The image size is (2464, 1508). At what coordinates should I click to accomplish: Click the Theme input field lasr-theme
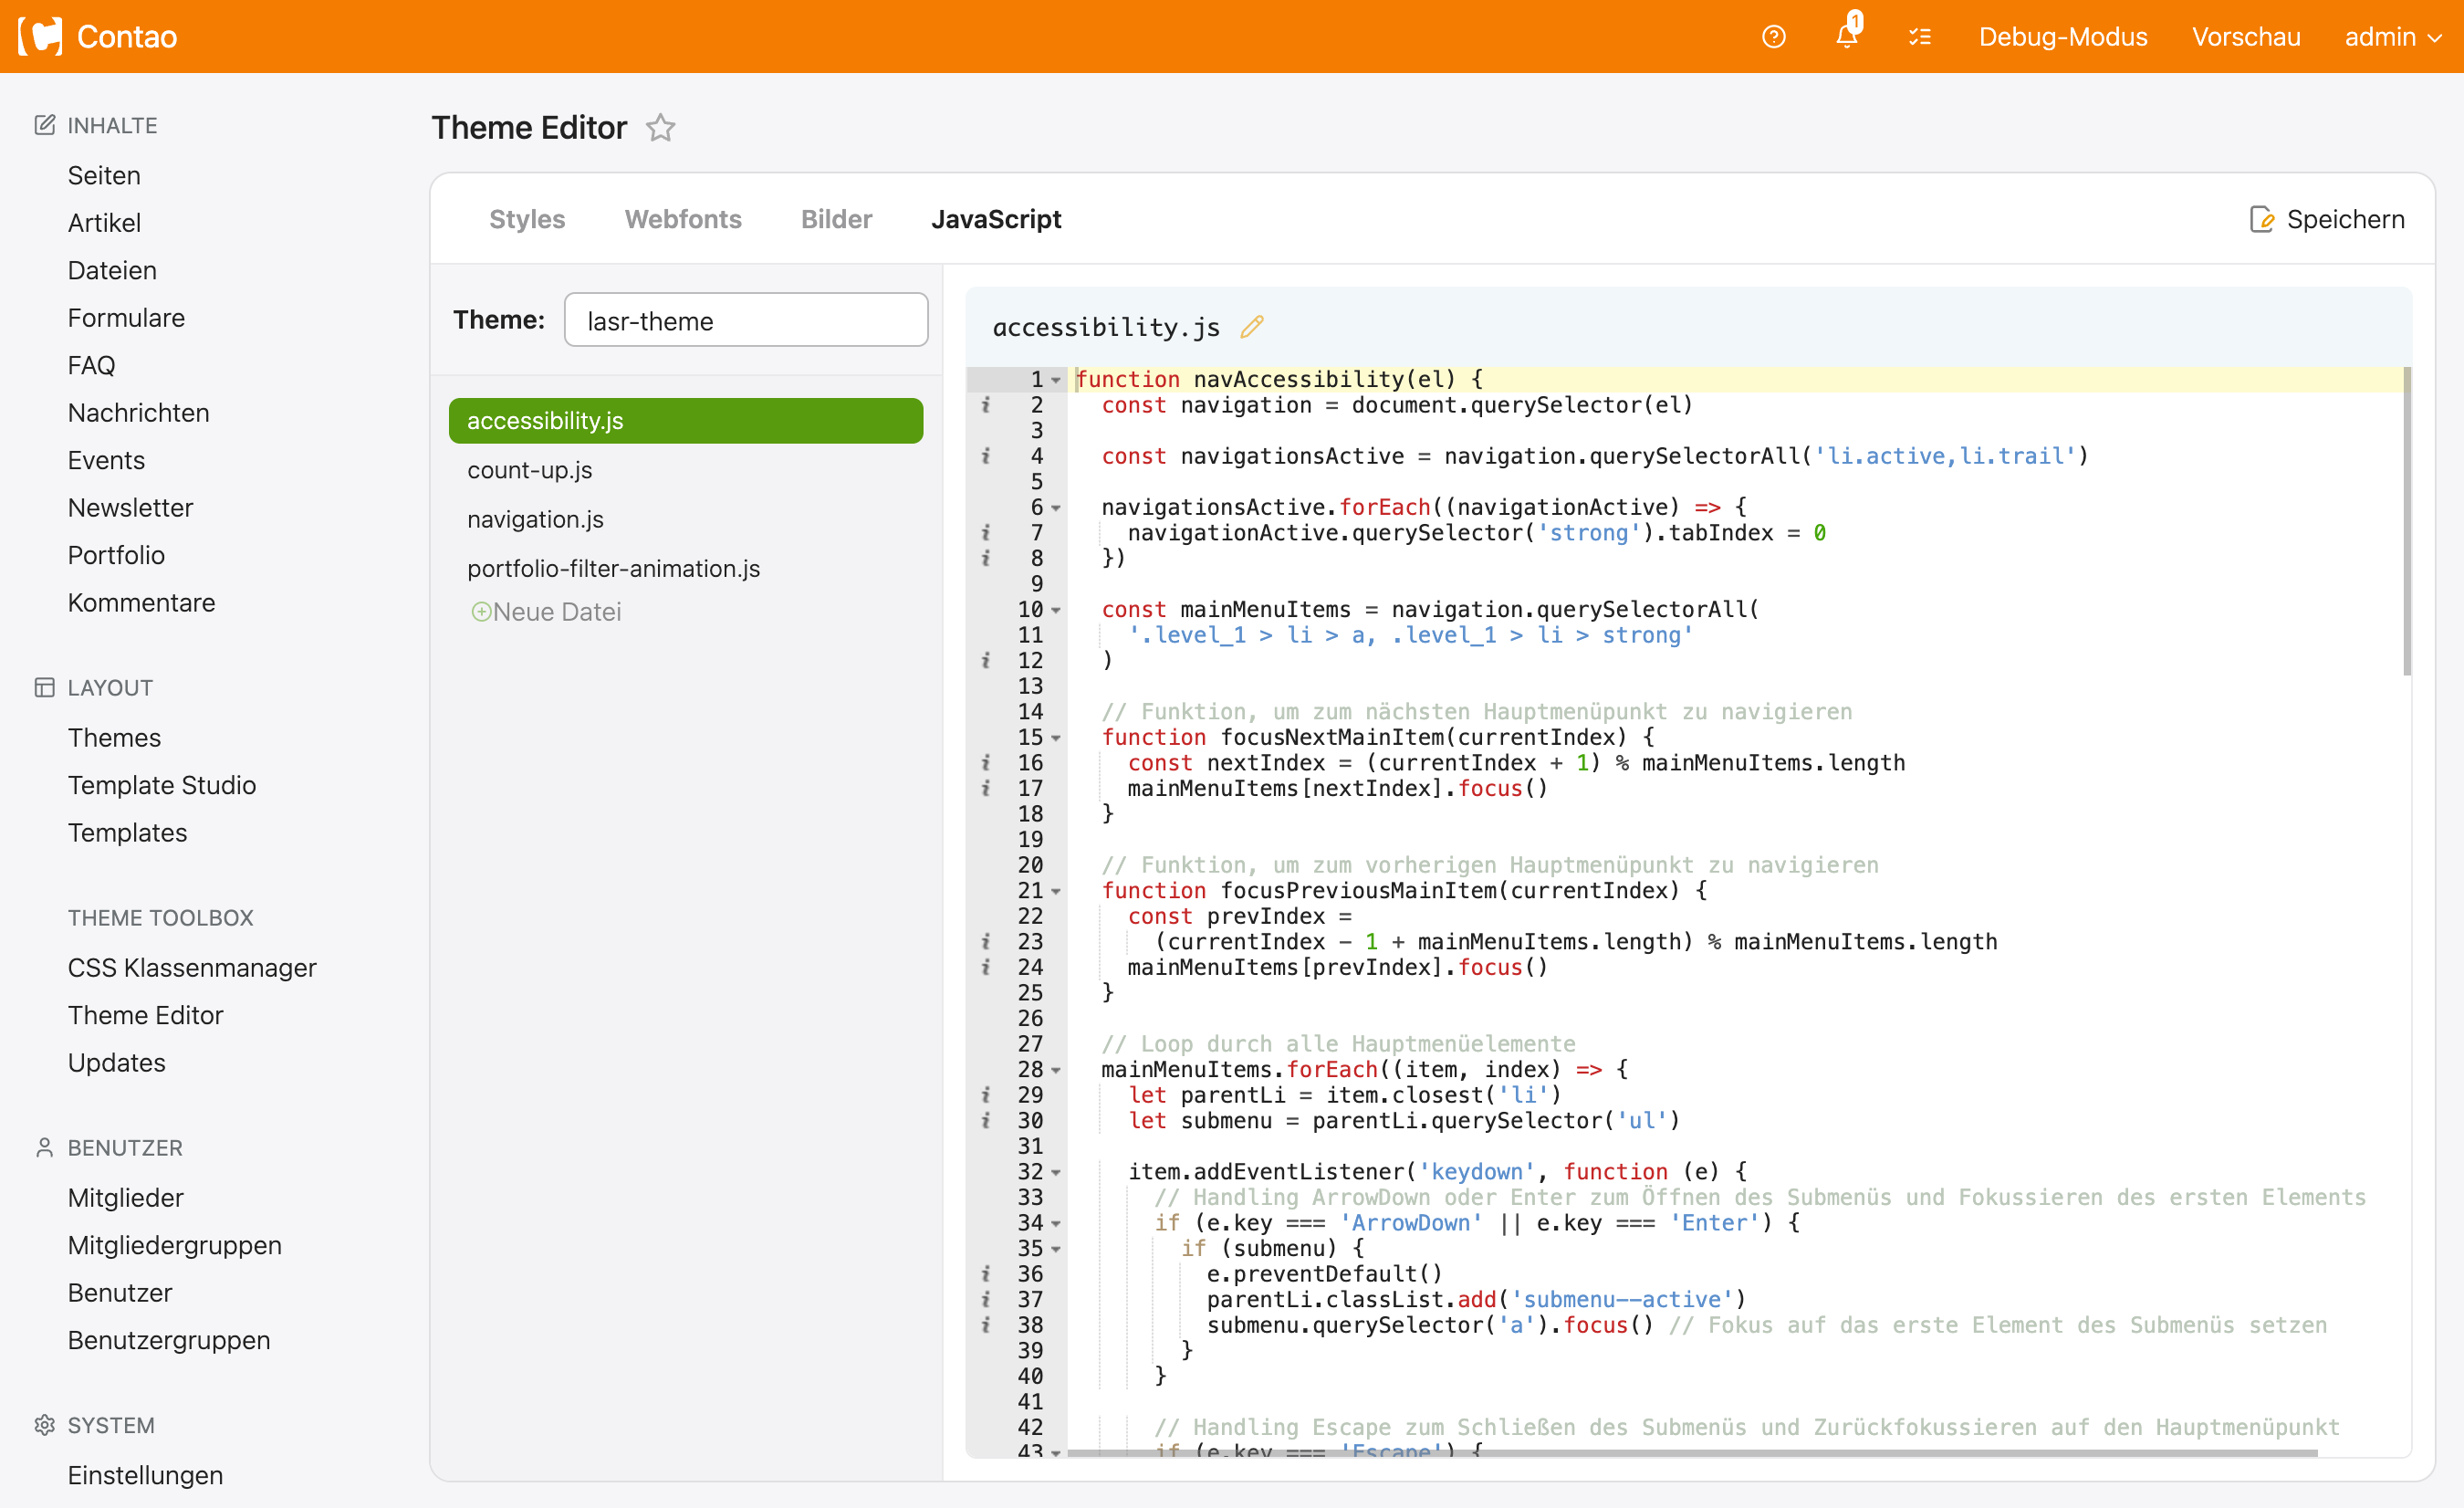click(x=746, y=320)
